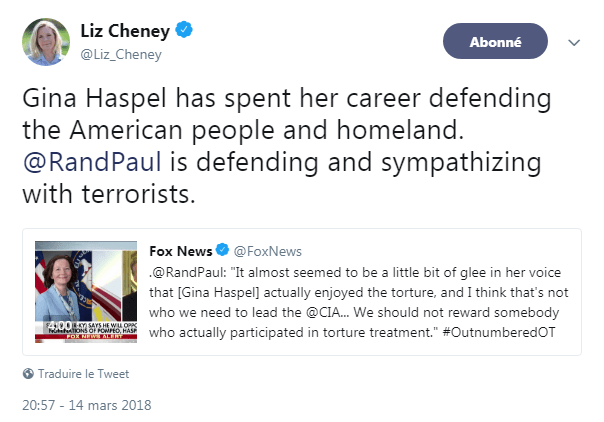Expand the tweet options chevron menu

pyautogui.click(x=574, y=42)
